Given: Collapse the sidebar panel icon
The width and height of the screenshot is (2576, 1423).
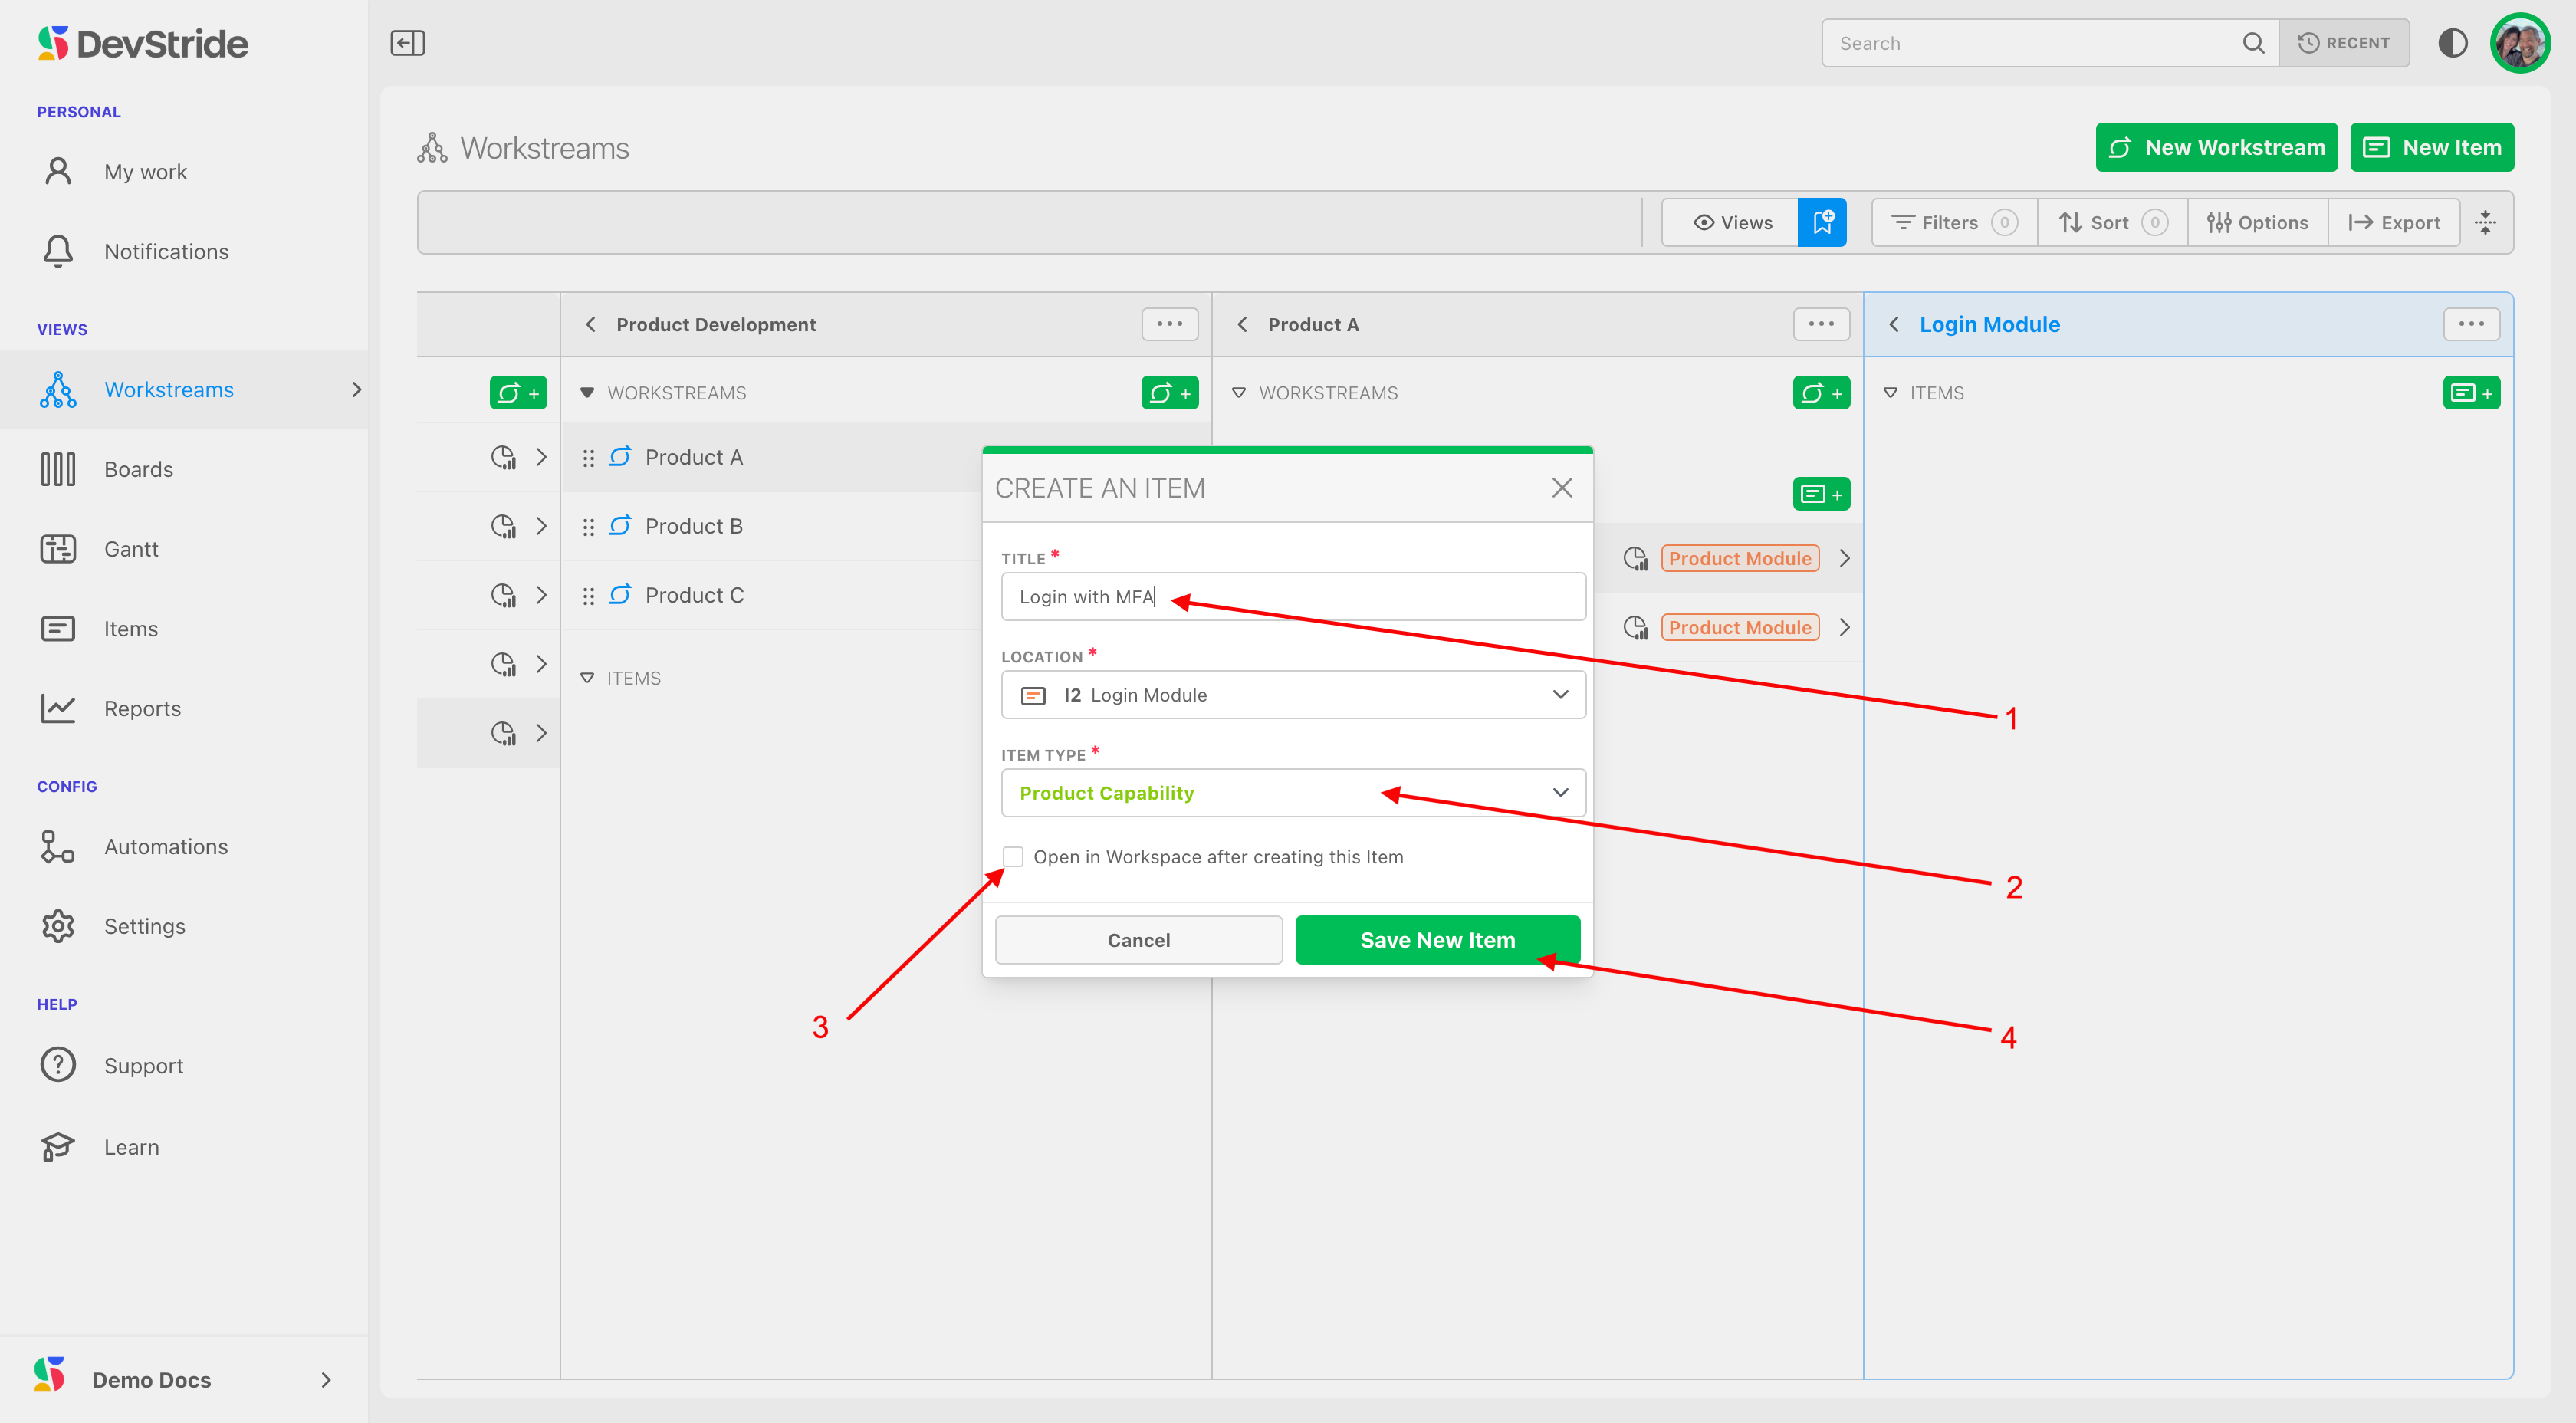Looking at the screenshot, I should coord(407,43).
